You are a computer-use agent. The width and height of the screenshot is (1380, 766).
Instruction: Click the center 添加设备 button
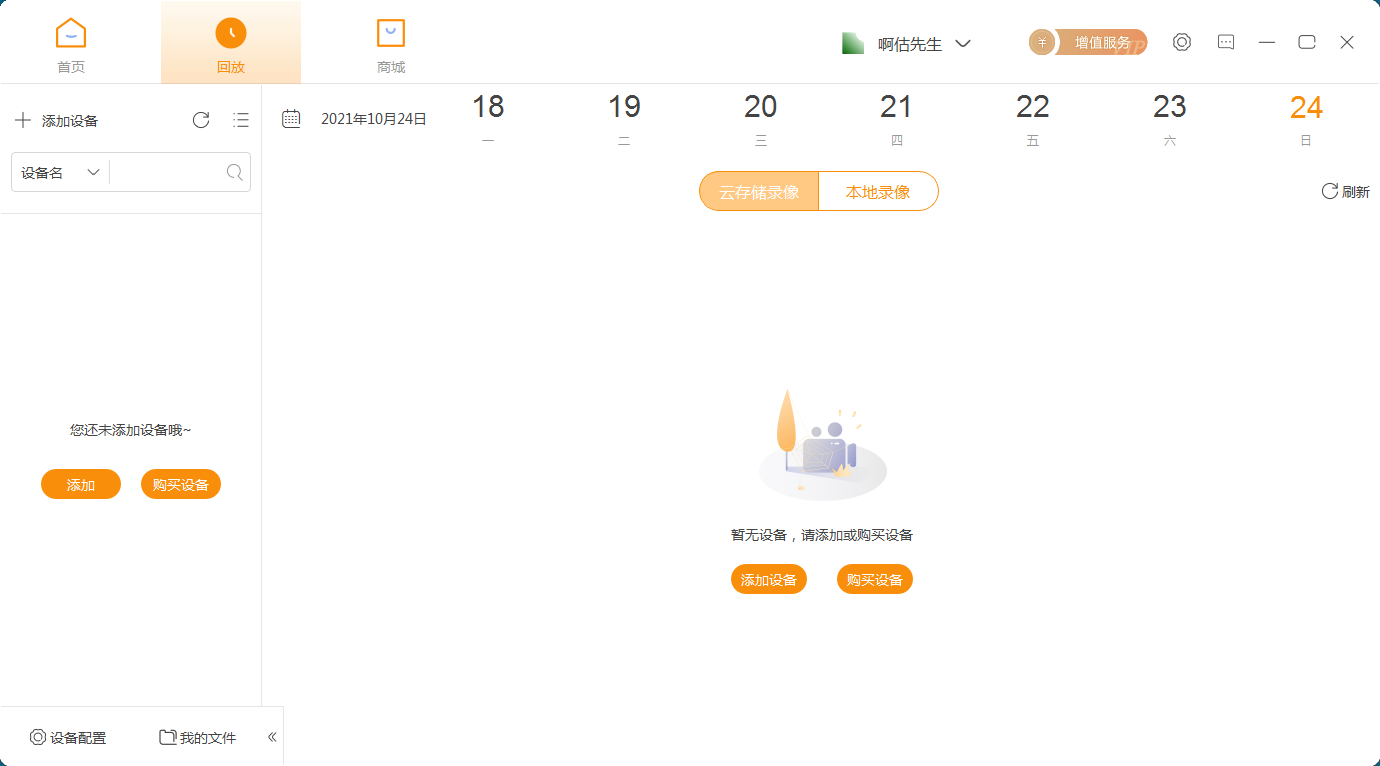click(x=769, y=580)
